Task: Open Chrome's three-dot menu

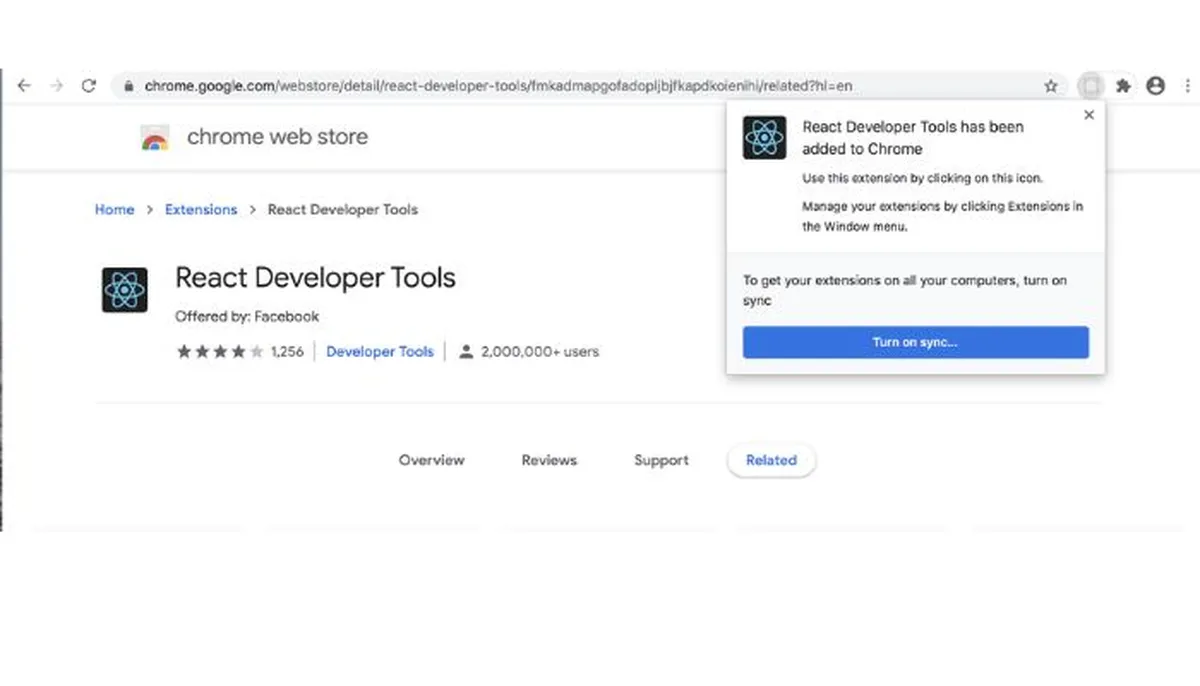Action: 1187,86
